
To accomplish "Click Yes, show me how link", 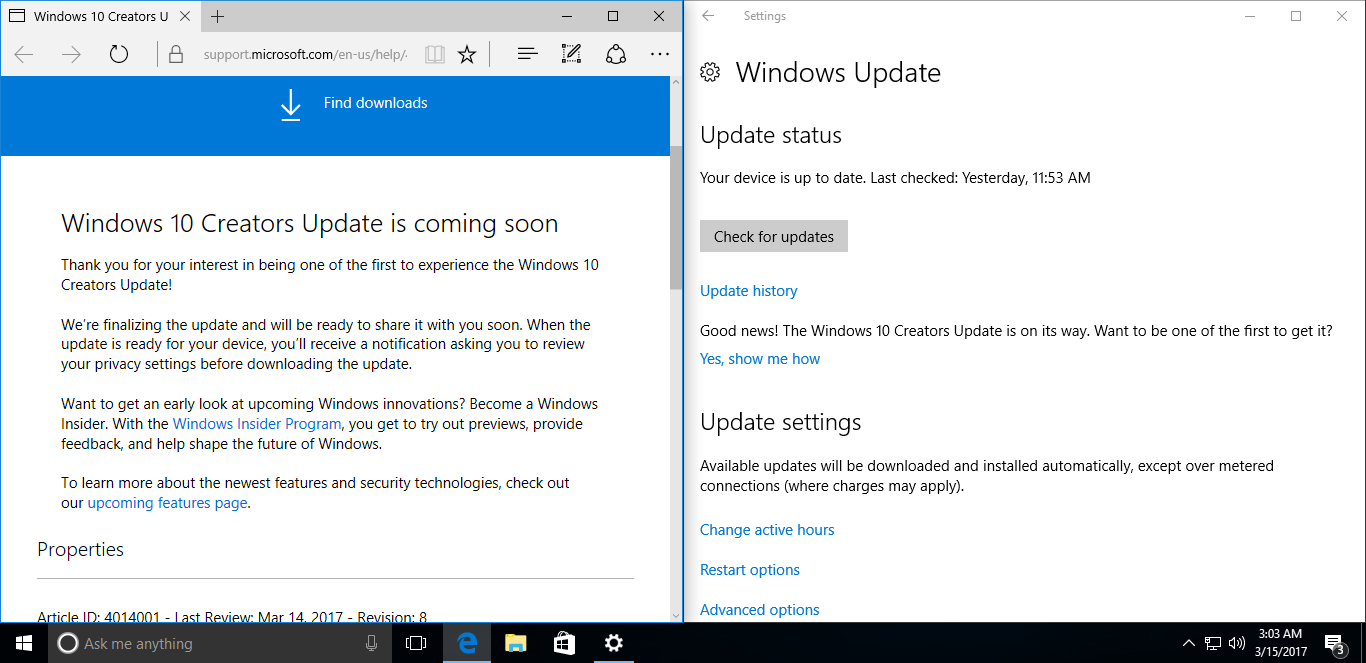I will [x=760, y=359].
